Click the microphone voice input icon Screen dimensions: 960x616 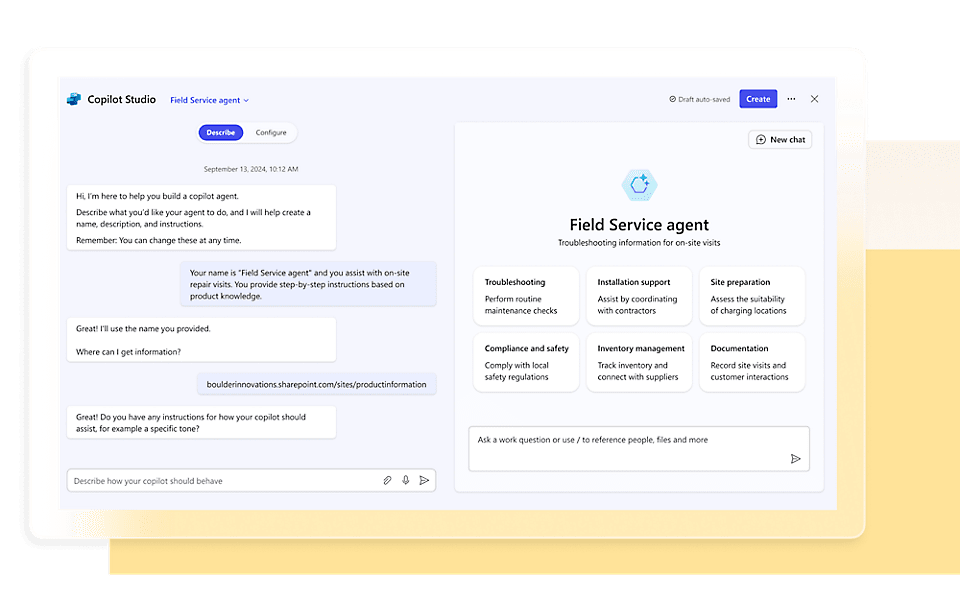pyautogui.click(x=406, y=481)
